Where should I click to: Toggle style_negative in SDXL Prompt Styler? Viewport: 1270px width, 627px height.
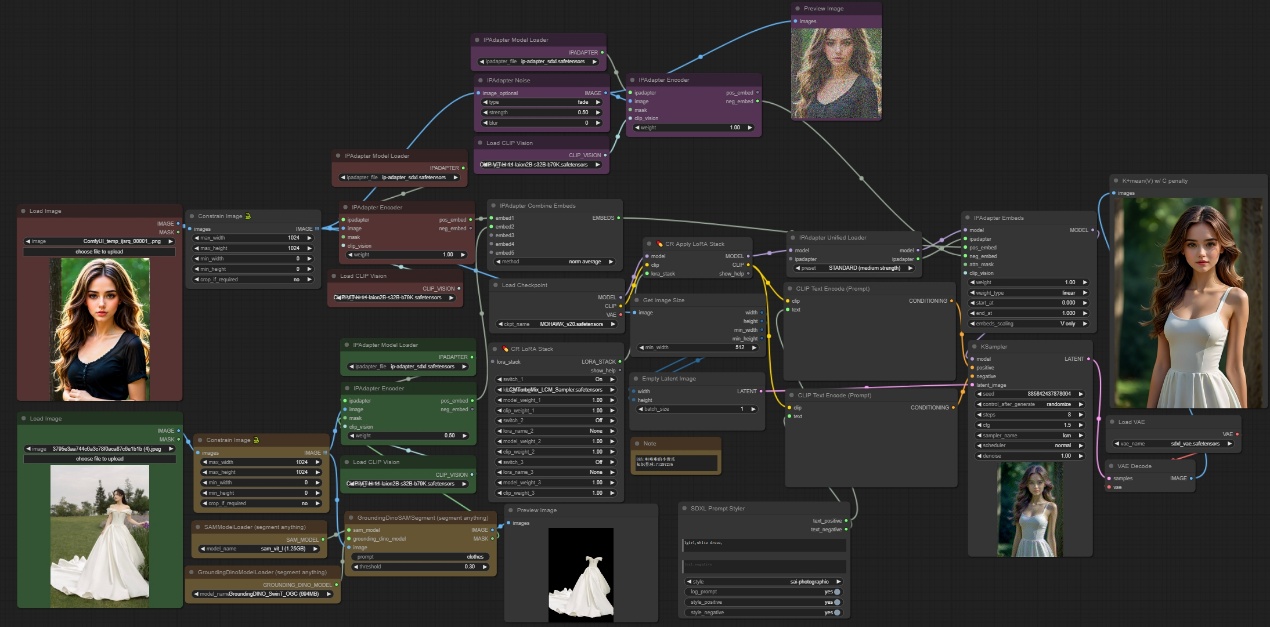pyautogui.click(x=836, y=612)
